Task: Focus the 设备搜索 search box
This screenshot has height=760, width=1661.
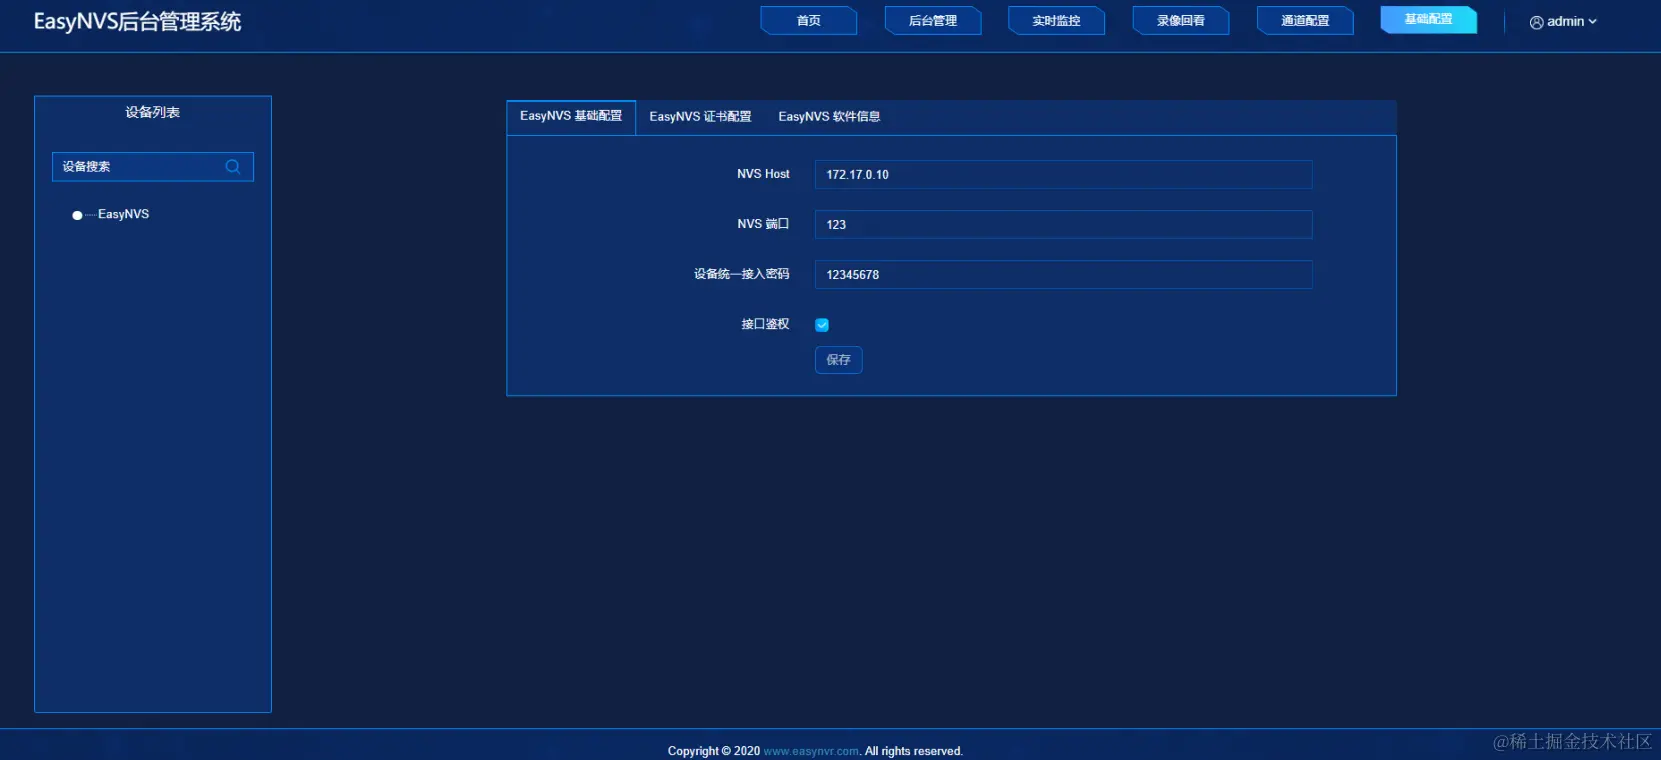Action: tap(153, 167)
